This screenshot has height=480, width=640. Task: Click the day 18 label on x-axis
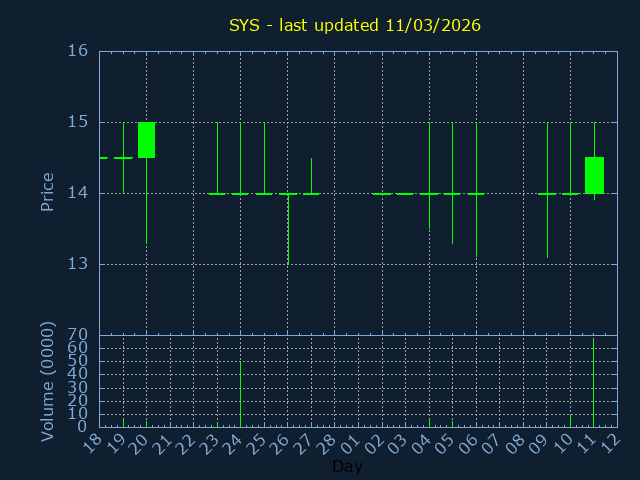click(92, 442)
